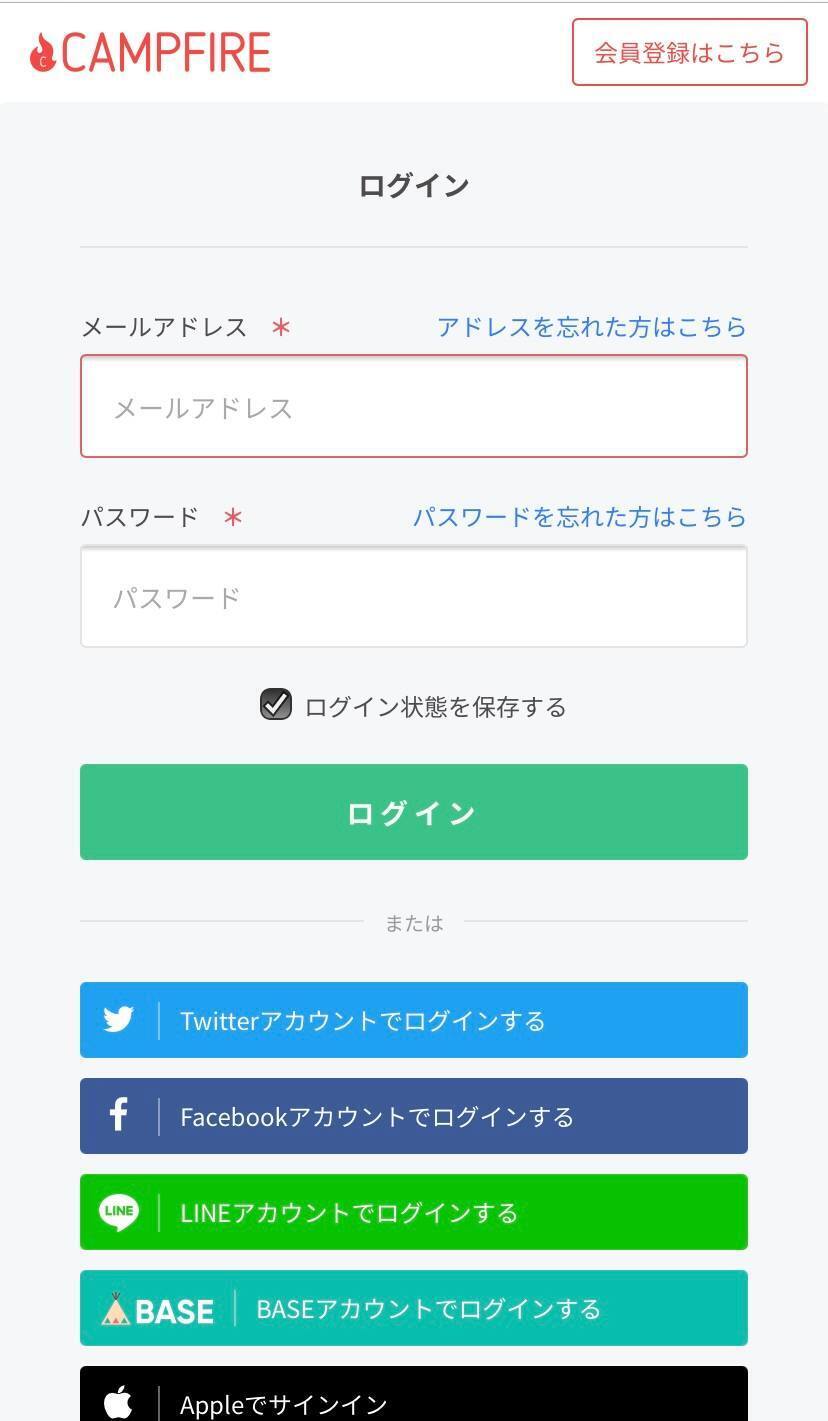Viewport: 828px width, 1421px height.
Task: Toggle the ログイン状態を保存する checkbox
Action: click(x=276, y=705)
